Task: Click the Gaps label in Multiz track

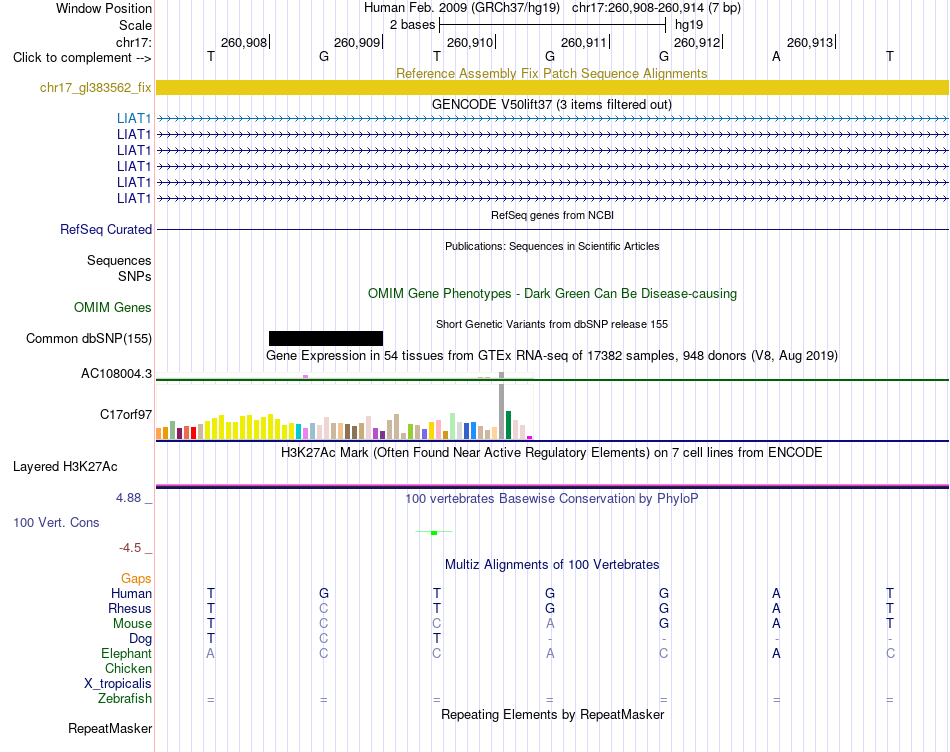Action: pos(136,579)
